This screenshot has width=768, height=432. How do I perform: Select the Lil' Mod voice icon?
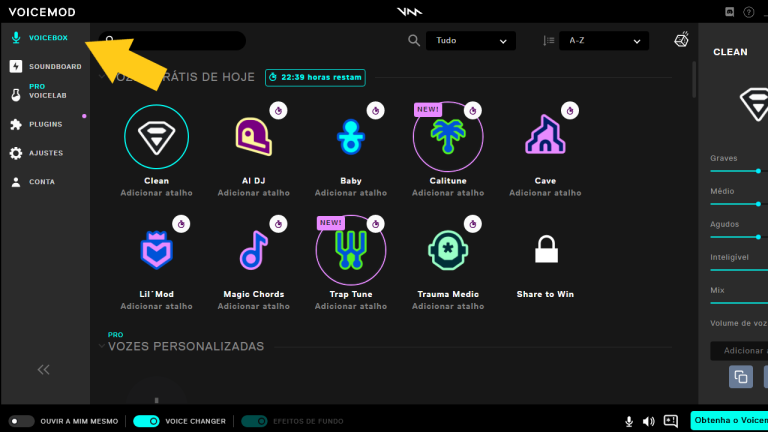(156, 250)
